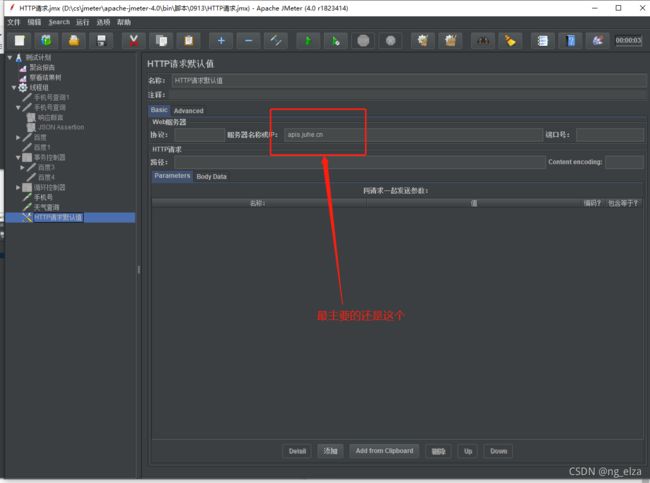
Task: Click the Start no pauses icon
Action: pyautogui.click(x=335, y=41)
